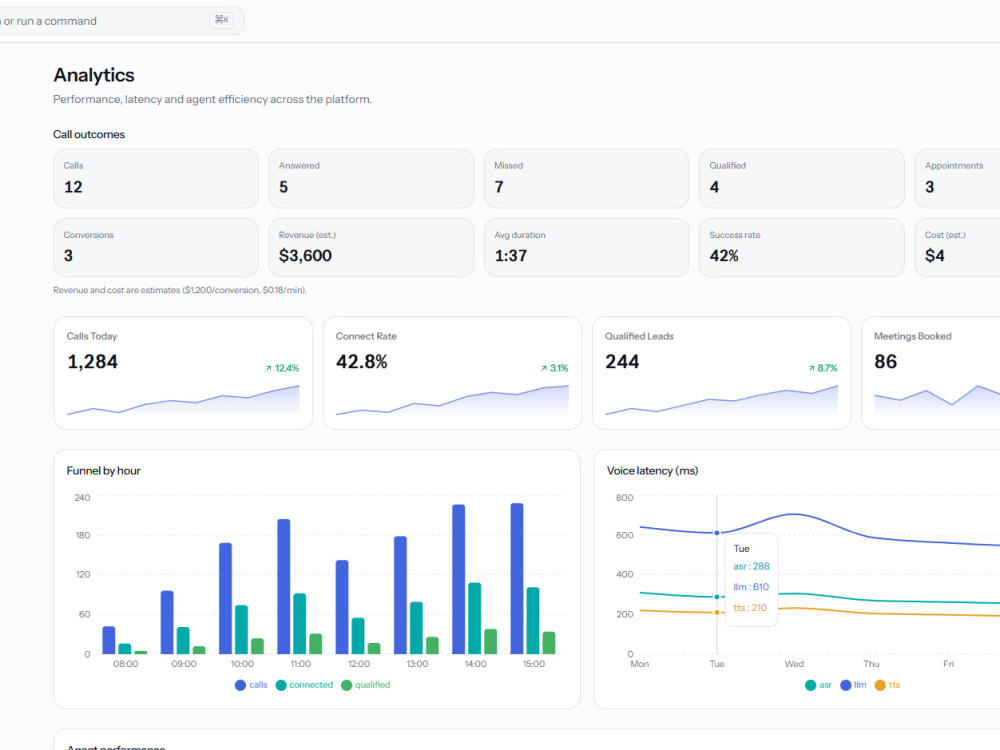This screenshot has width=1000, height=750.
Task: Click the Conversions card
Action: pyautogui.click(x=156, y=247)
